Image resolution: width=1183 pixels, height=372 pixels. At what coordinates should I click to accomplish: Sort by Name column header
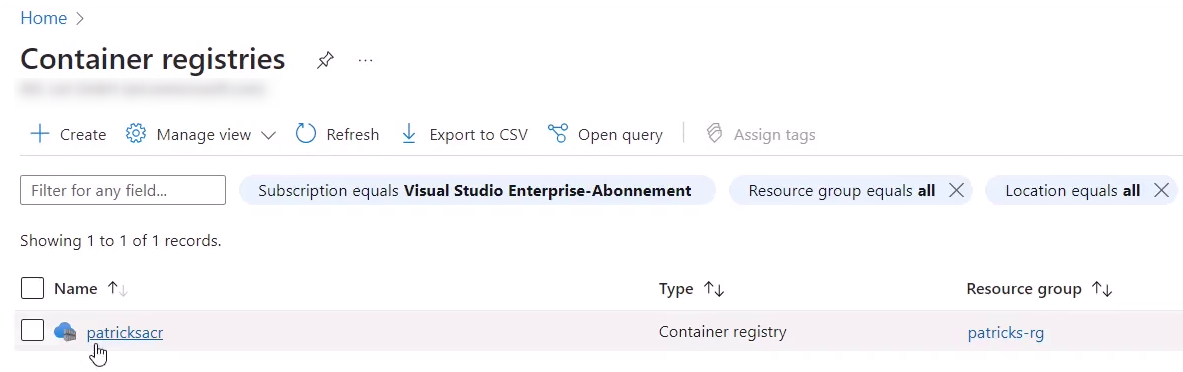point(75,288)
